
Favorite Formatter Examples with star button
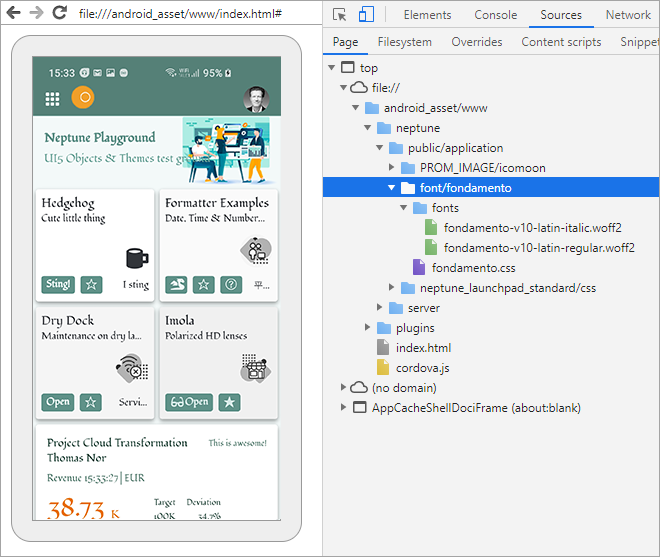pos(204,285)
